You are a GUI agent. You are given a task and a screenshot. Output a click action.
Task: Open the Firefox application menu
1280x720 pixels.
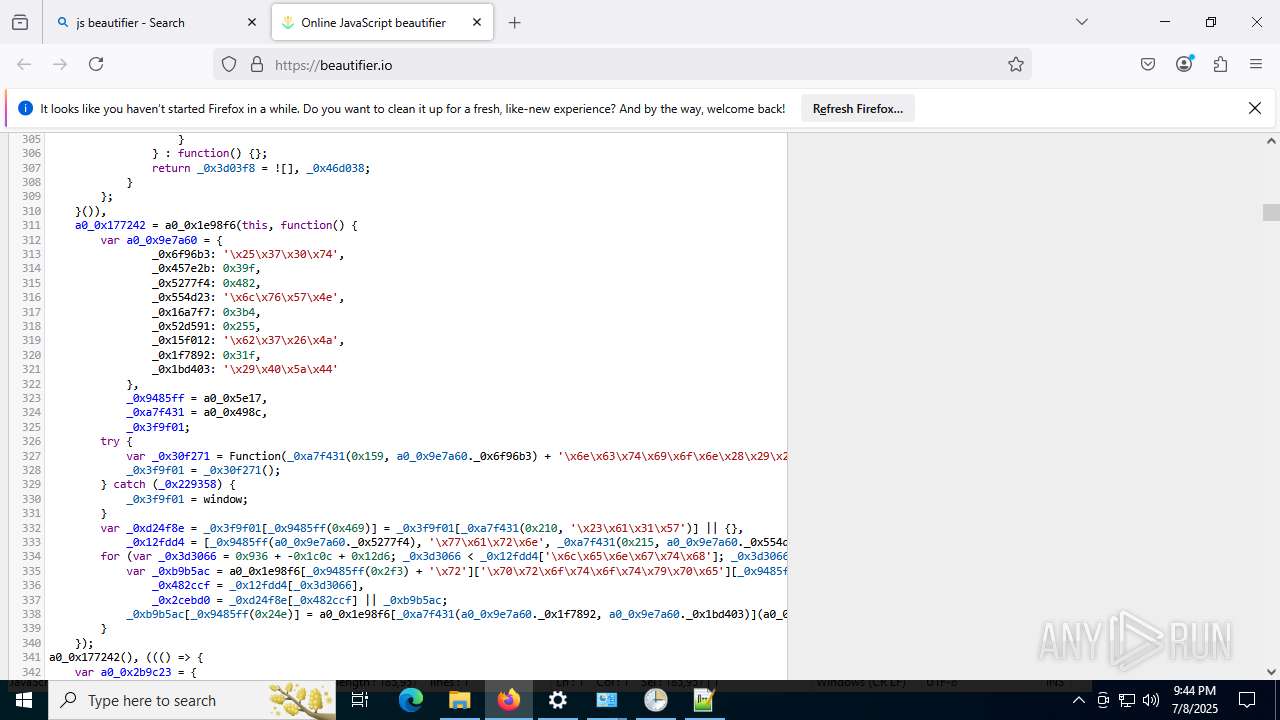click(x=1256, y=64)
